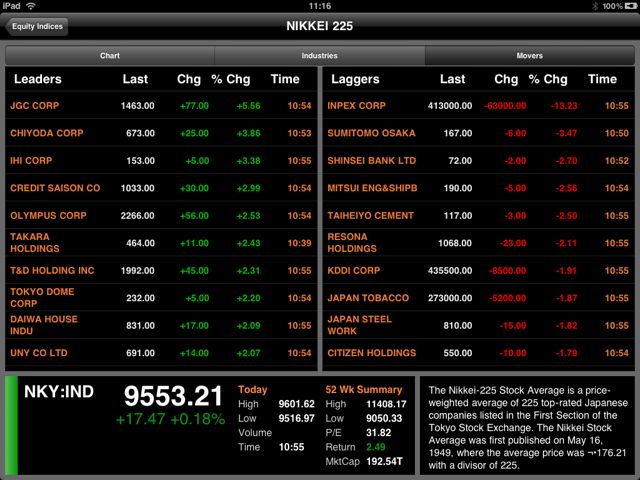Tap the 11:16 clock in status bar
The width and height of the screenshot is (640, 480).
(x=320, y=6)
